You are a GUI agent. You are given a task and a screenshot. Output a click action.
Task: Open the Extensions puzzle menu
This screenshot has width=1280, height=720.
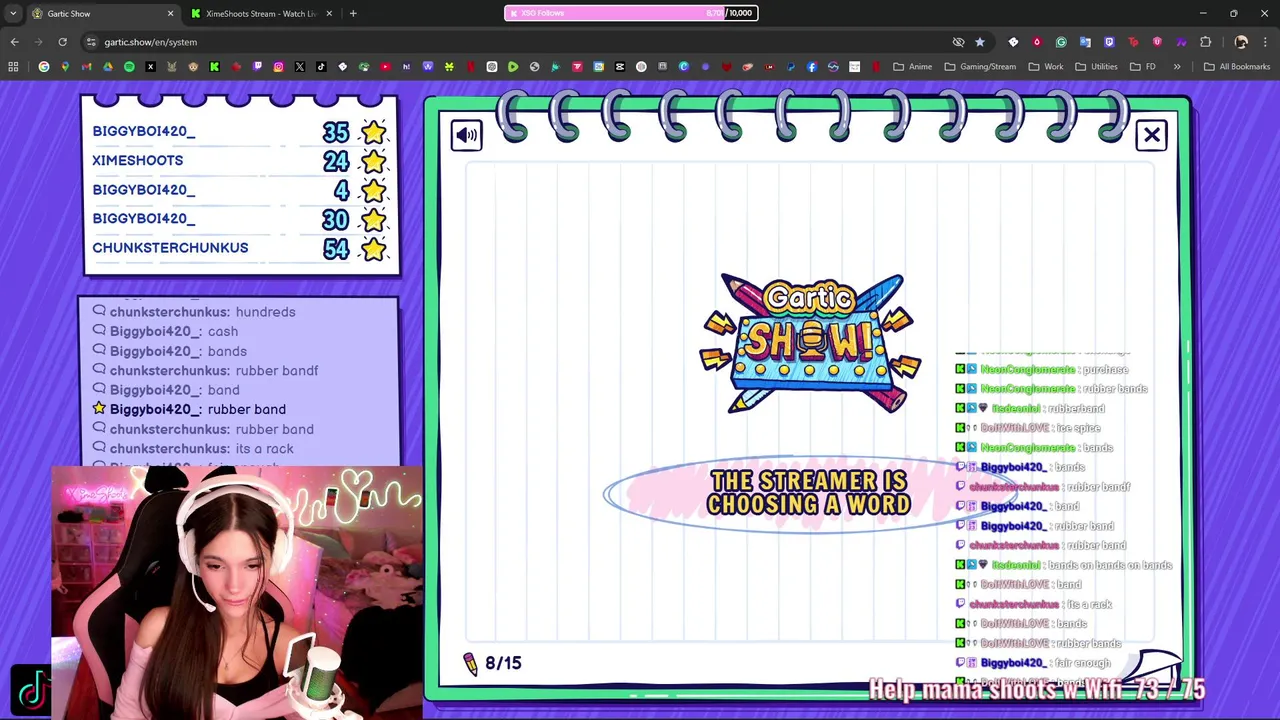pos(1205,42)
